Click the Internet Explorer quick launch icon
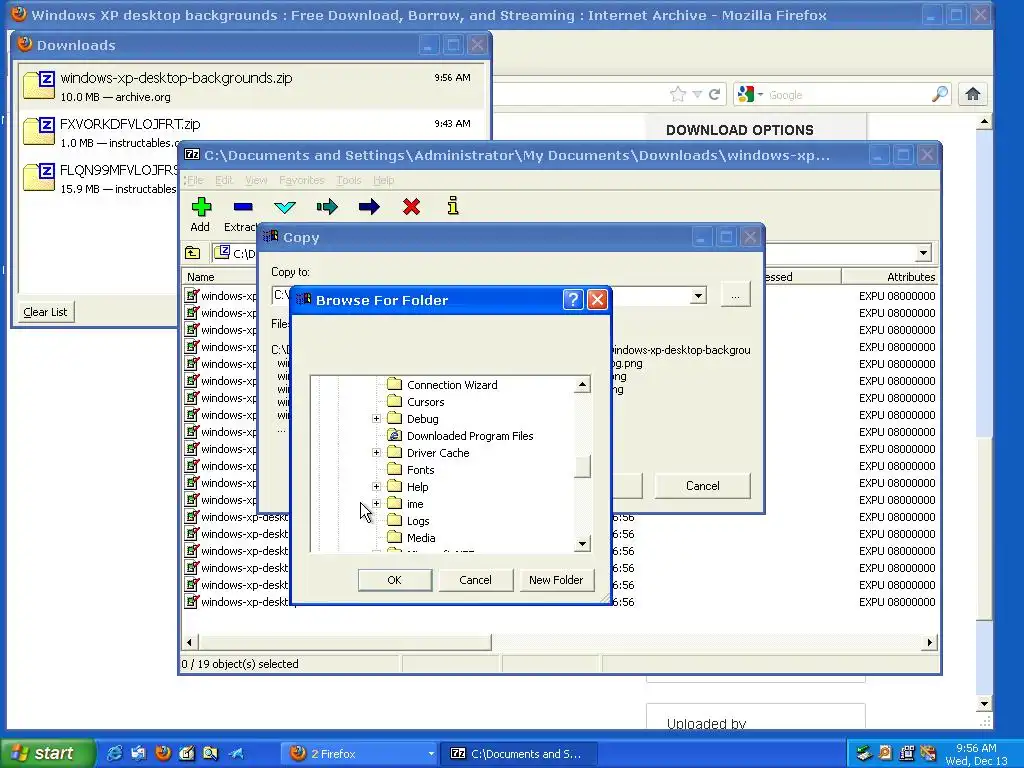The width and height of the screenshot is (1024, 768). click(115, 754)
